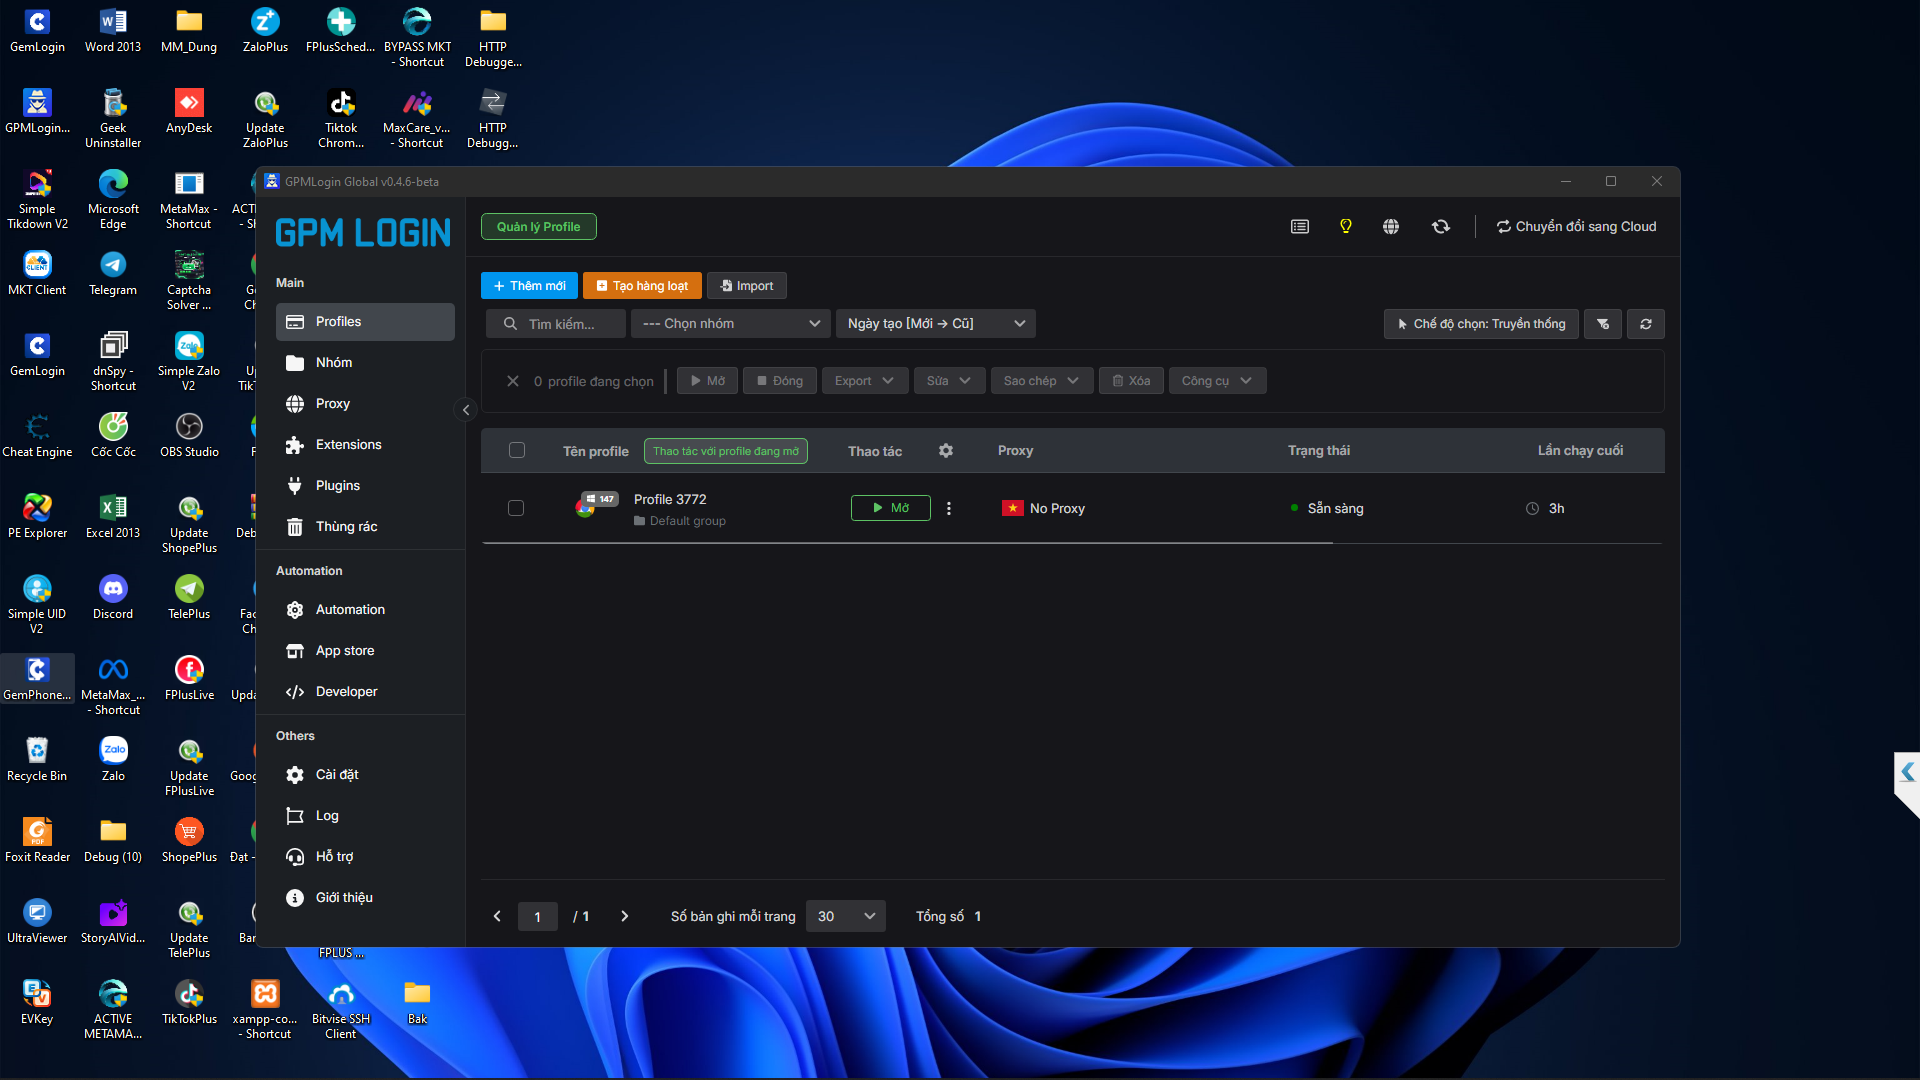Click Tạo hàng loạt button

(x=642, y=286)
